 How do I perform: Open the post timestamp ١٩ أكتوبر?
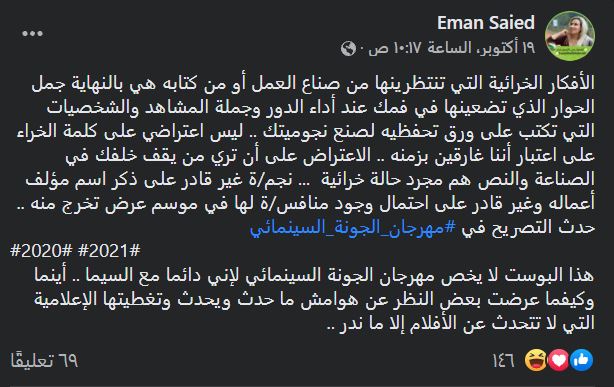[509, 49]
